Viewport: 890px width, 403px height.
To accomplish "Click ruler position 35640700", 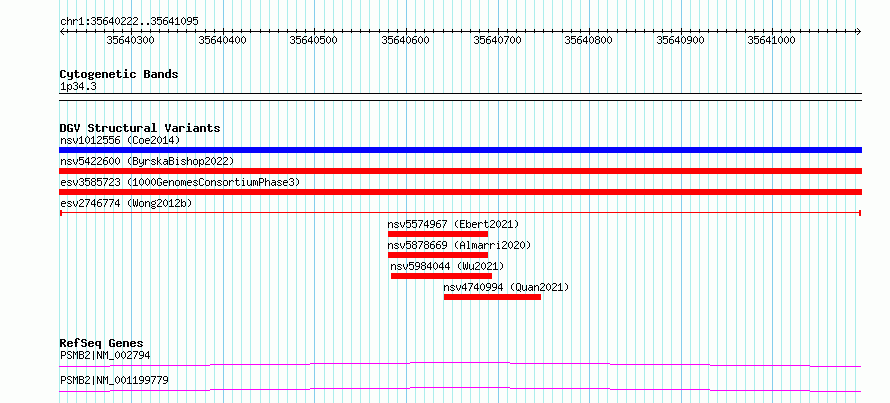I will pyautogui.click(x=498, y=40).
